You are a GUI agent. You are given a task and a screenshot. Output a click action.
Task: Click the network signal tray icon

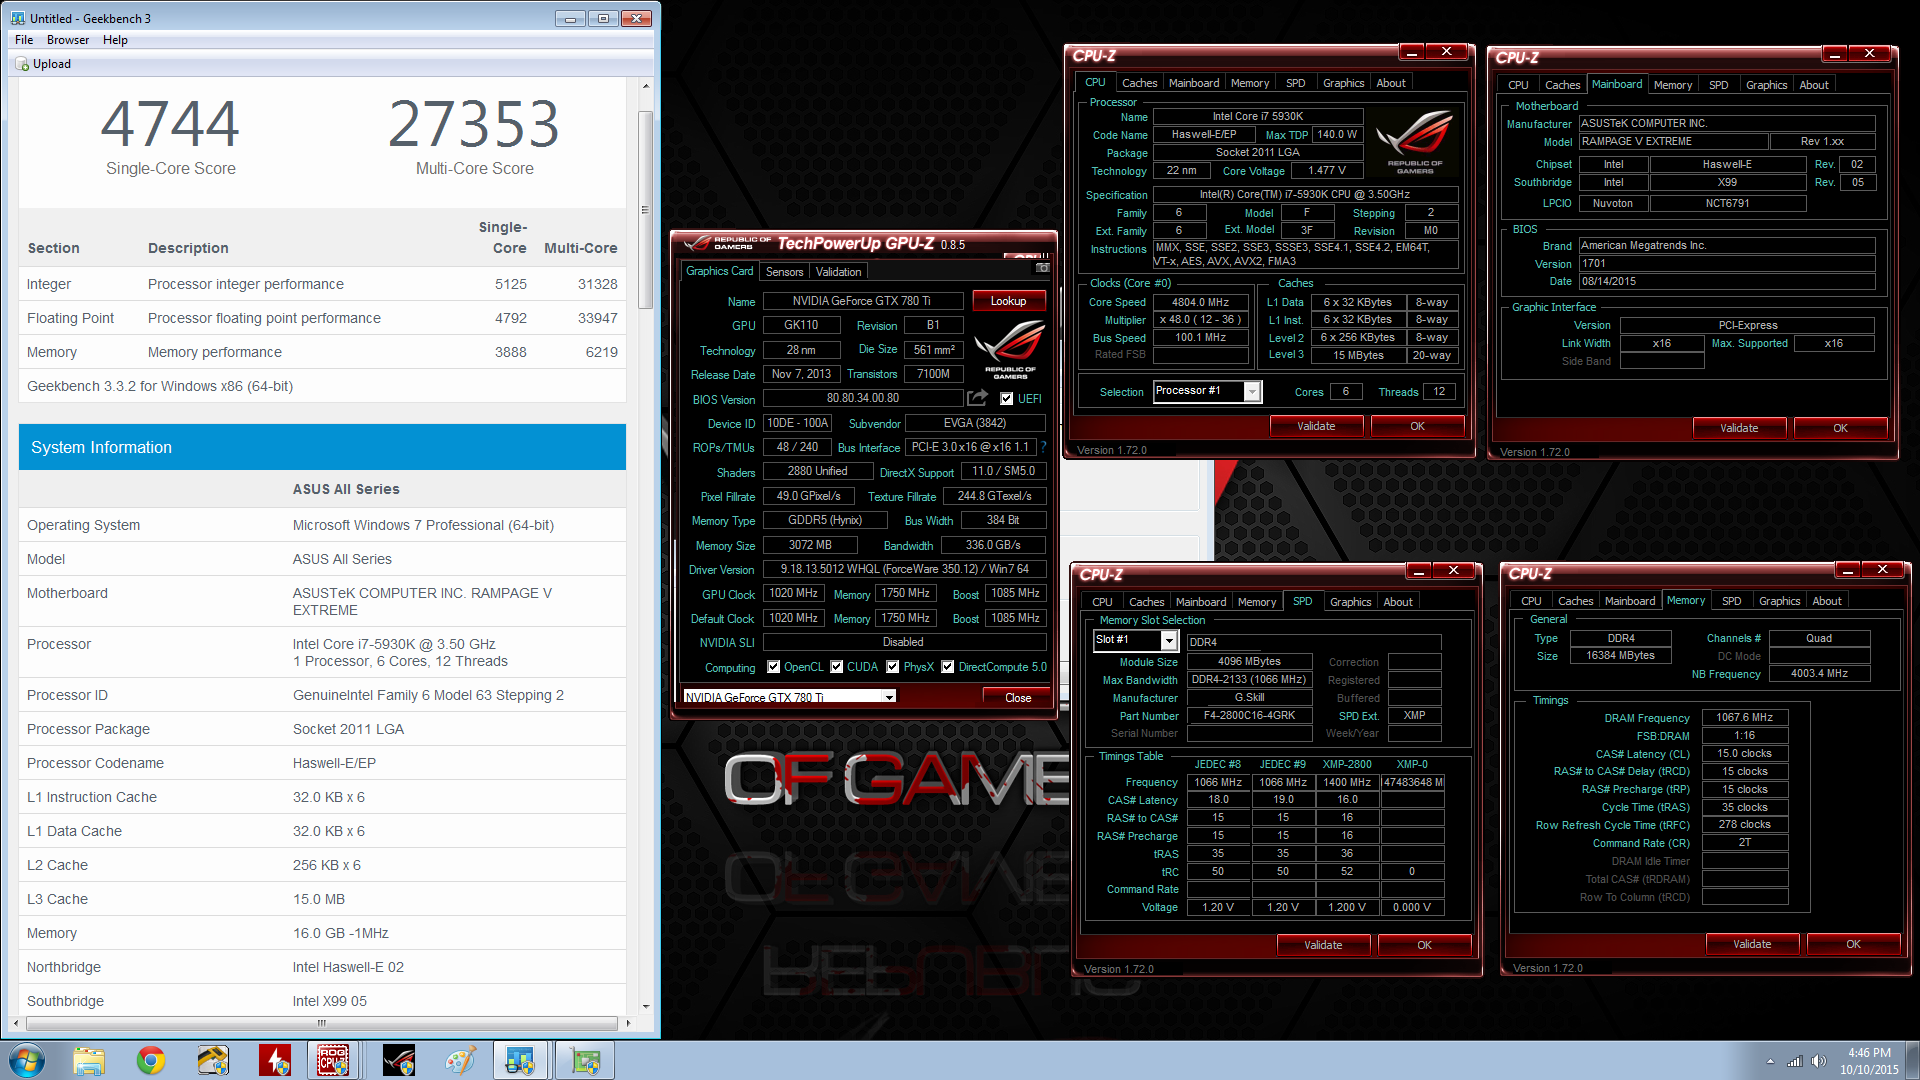pos(1795,1061)
